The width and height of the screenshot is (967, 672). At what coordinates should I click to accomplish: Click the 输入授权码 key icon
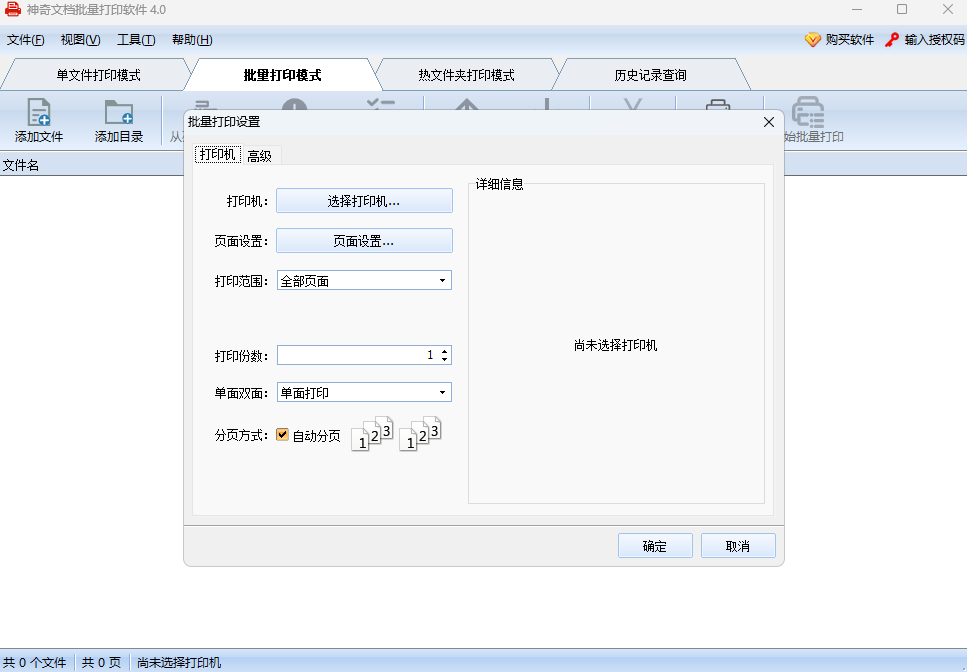pyautogui.click(x=892, y=39)
